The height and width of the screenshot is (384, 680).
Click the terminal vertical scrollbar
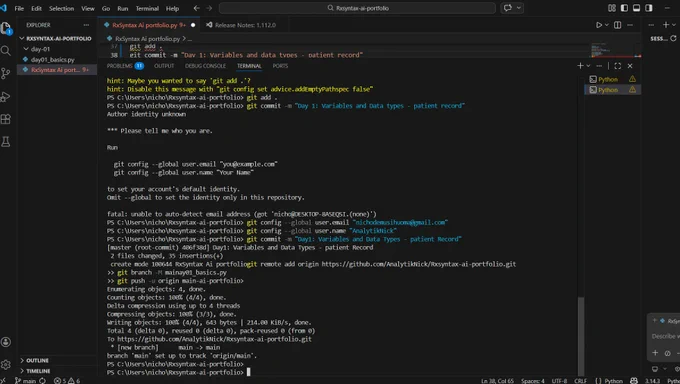pyautogui.click(x=581, y=335)
